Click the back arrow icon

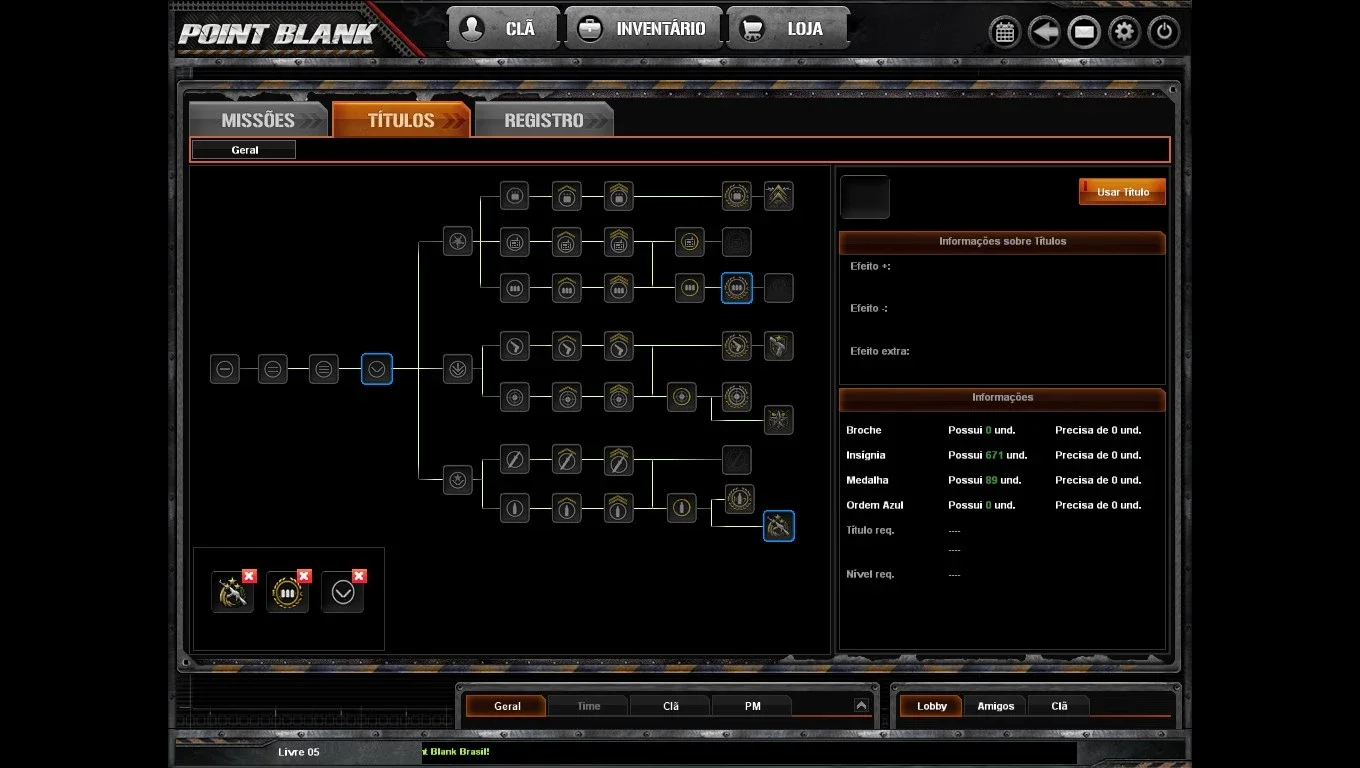(1044, 32)
